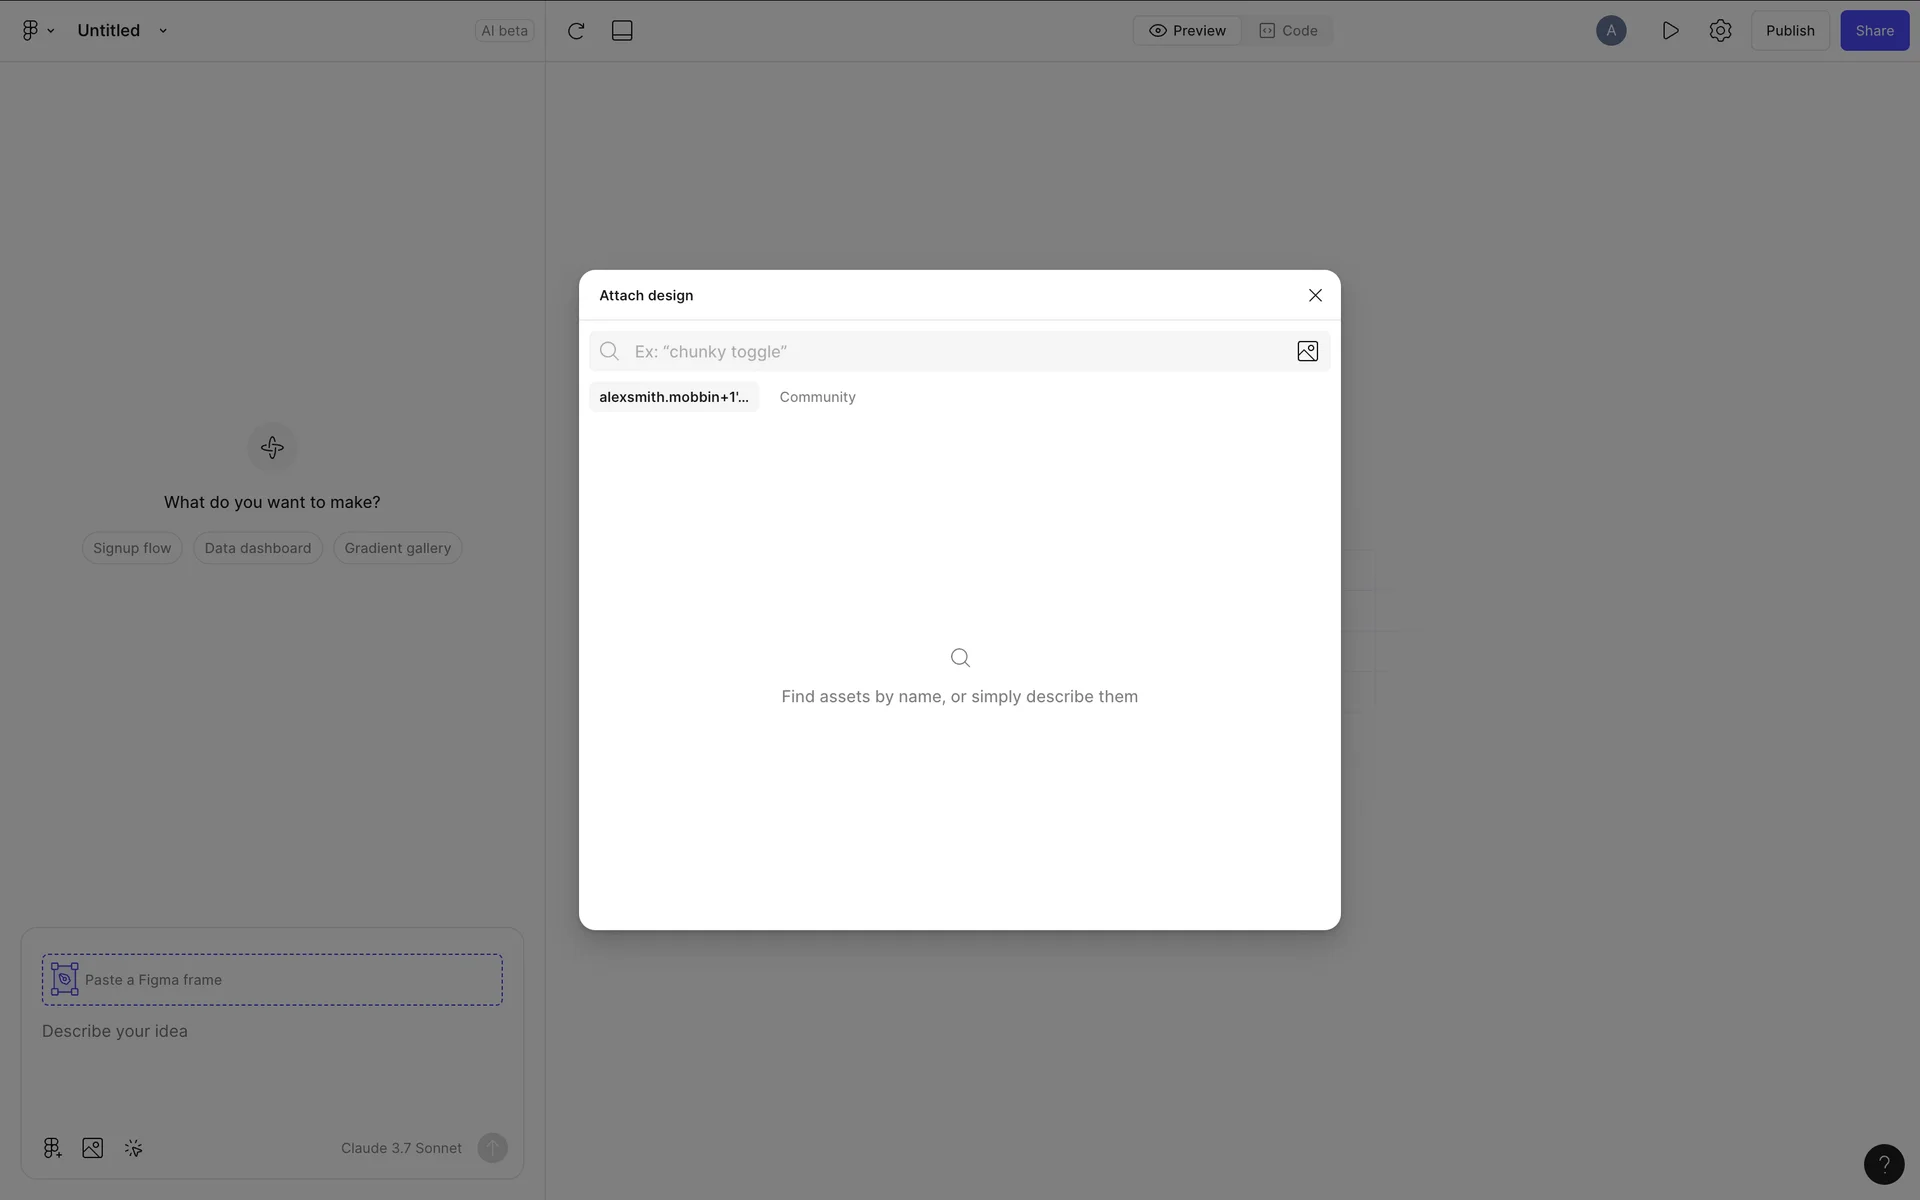Open the help question mark button
Image resolution: width=1920 pixels, height=1200 pixels.
pyautogui.click(x=1883, y=1164)
